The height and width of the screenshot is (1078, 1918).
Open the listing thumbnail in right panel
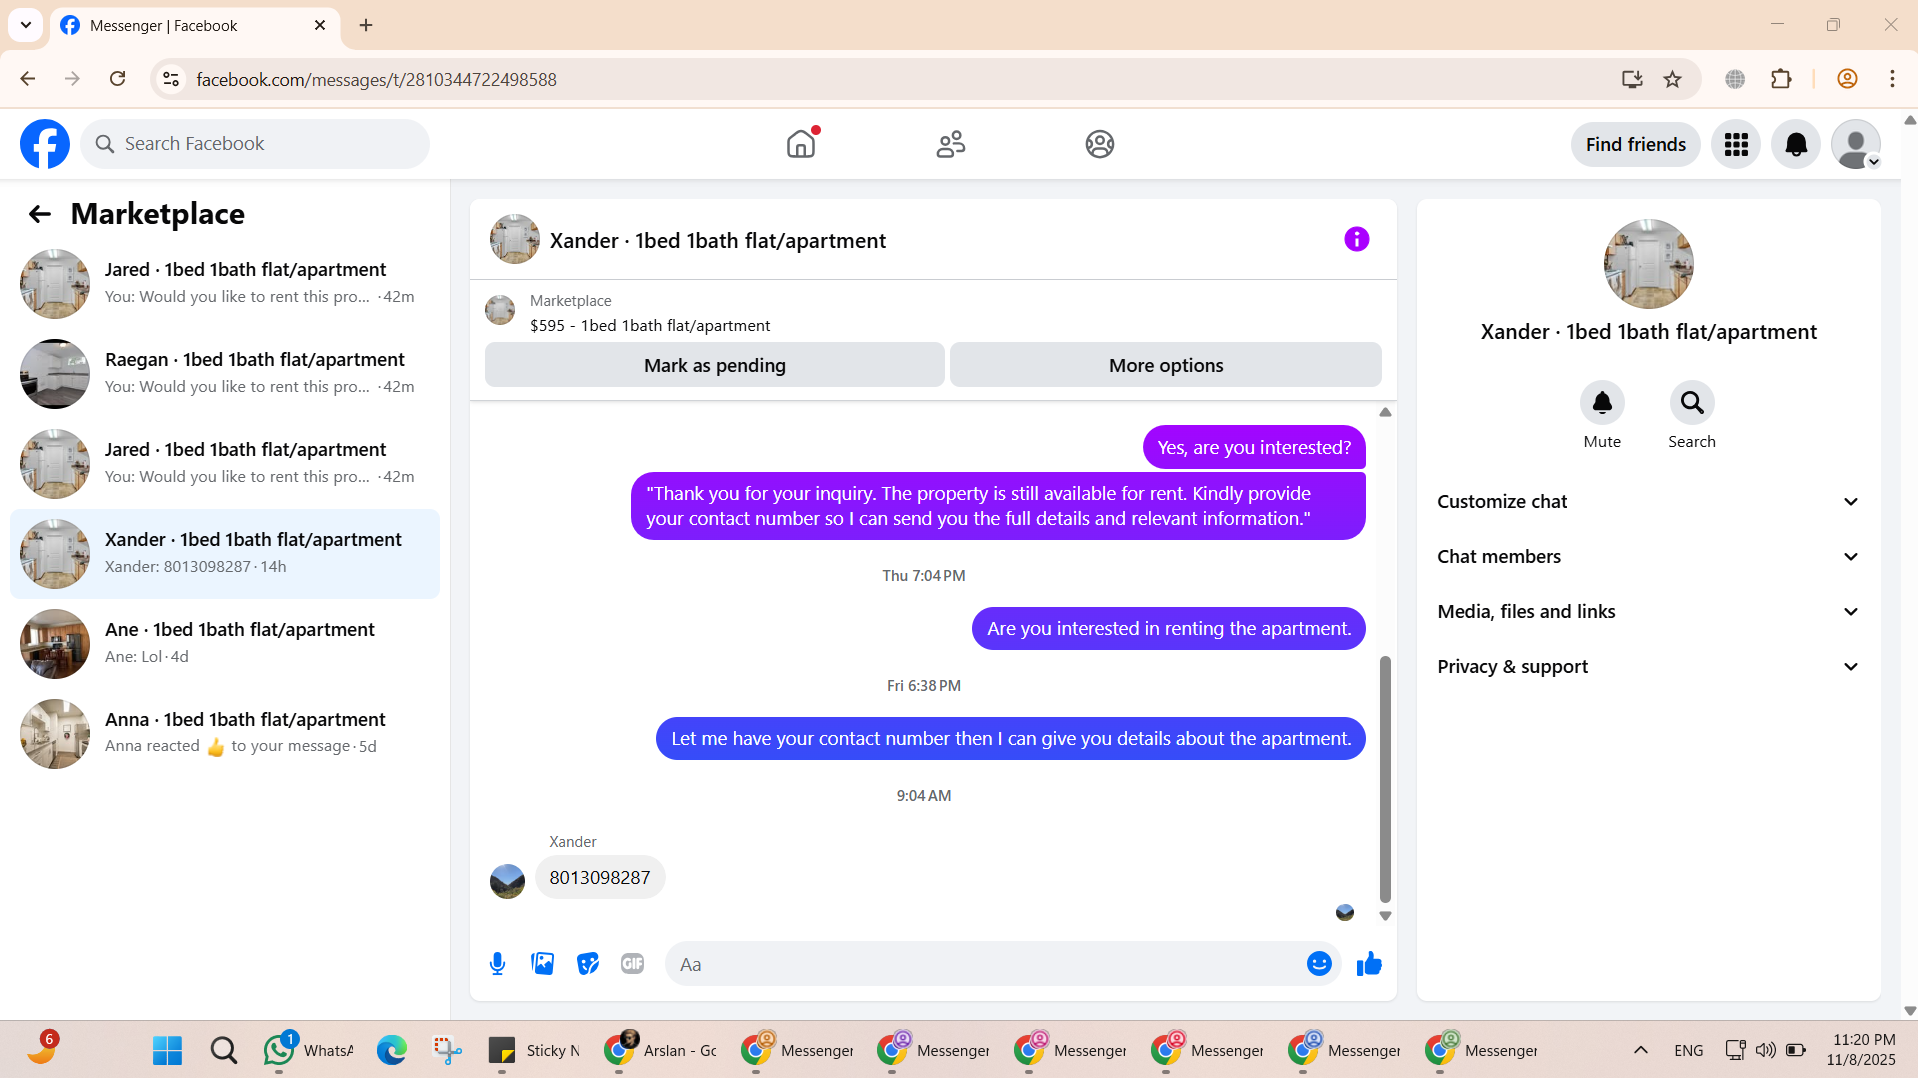tap(1648, 264)
